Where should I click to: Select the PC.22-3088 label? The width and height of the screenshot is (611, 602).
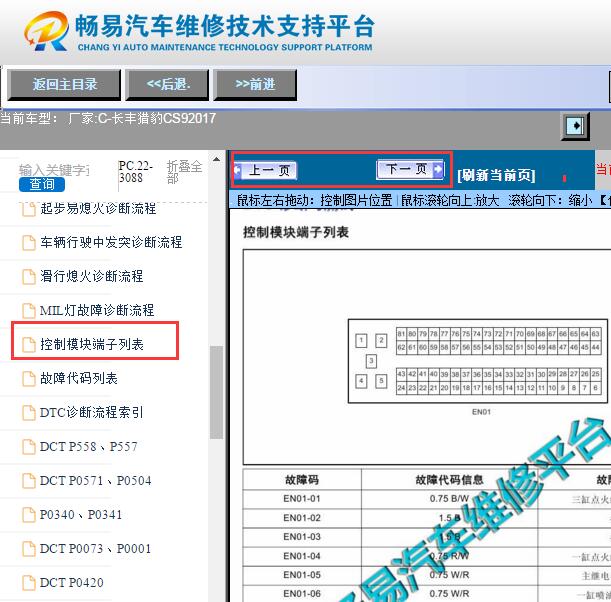(135, 171)
